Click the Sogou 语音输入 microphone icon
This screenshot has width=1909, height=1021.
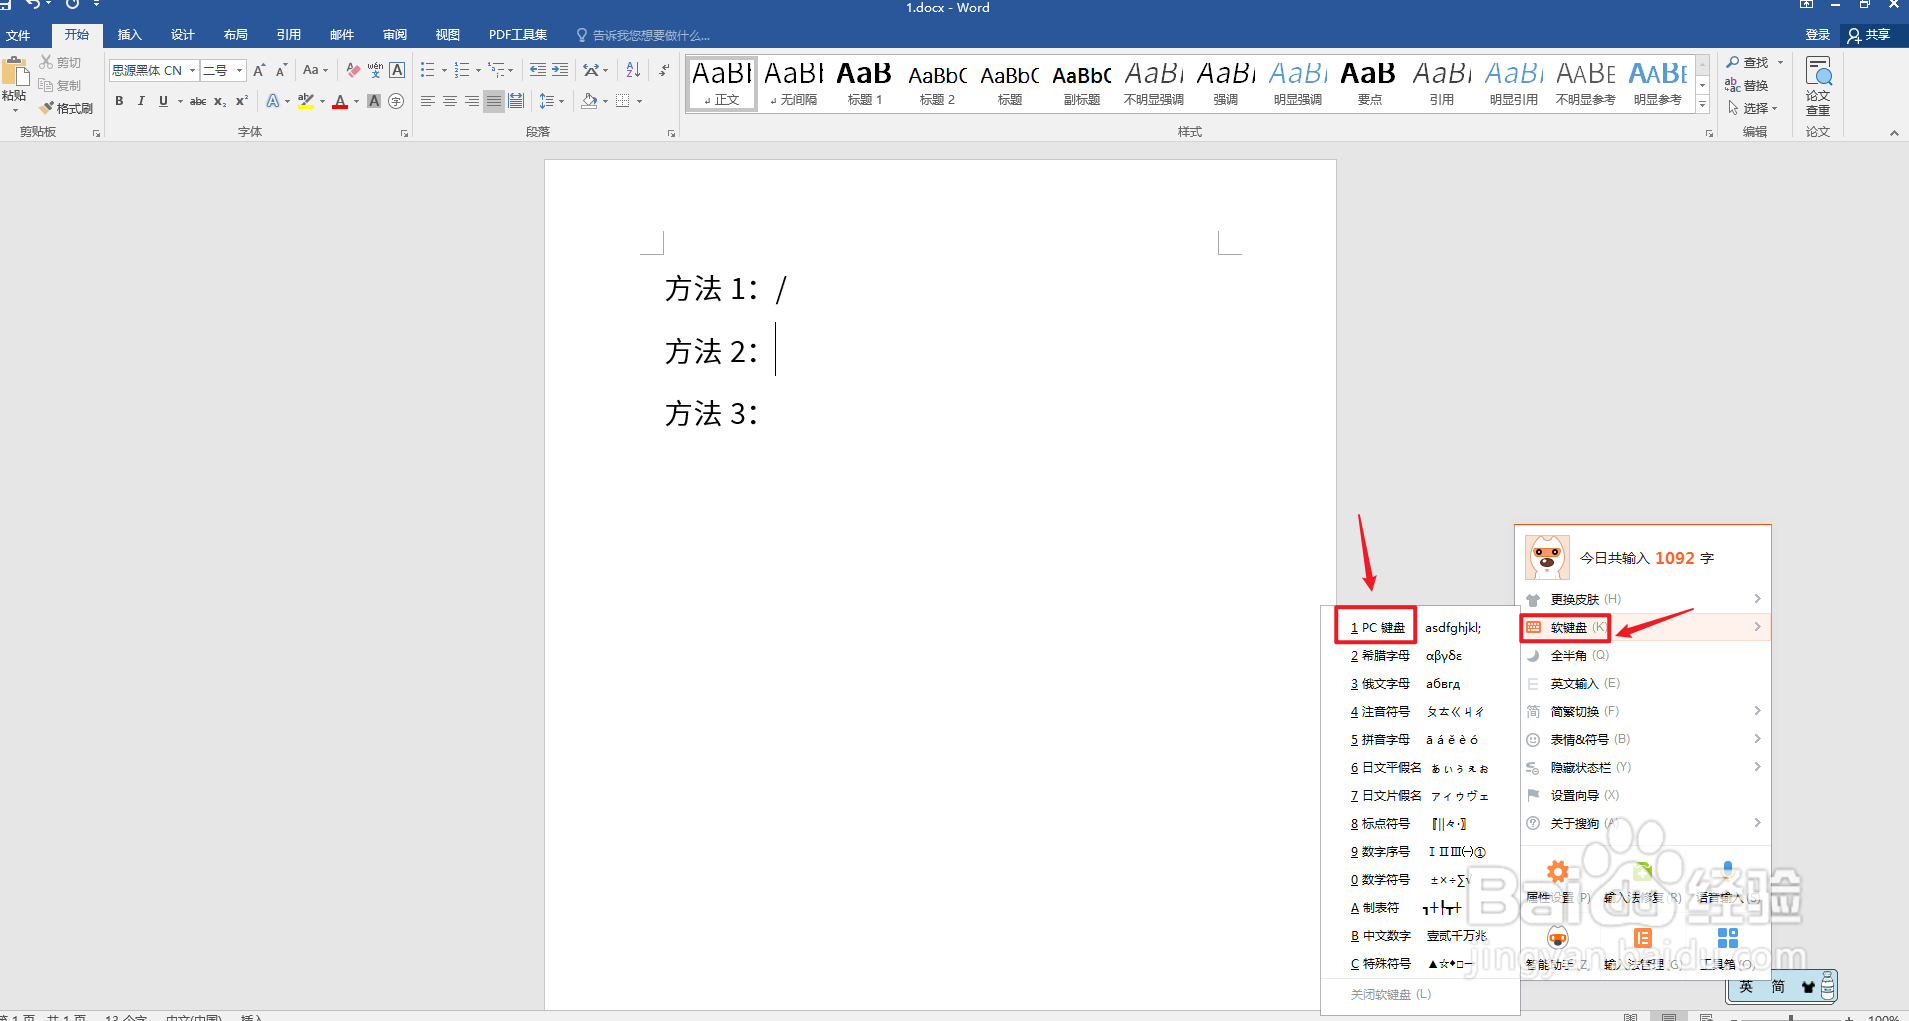(1727, 872)
